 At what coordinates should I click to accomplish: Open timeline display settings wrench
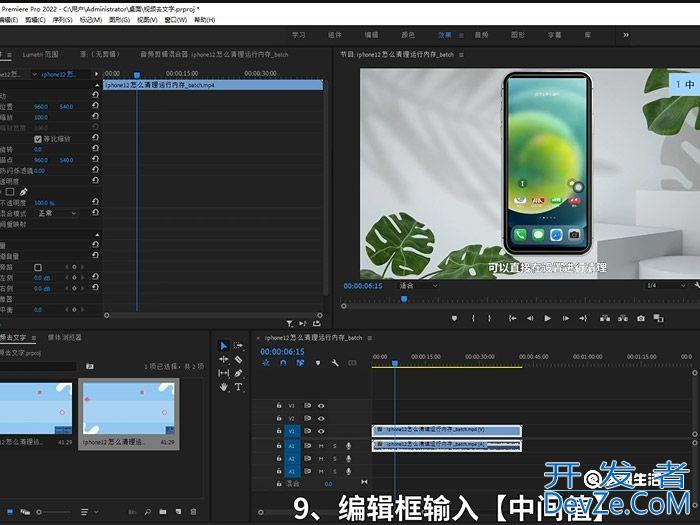coord(335,363)
